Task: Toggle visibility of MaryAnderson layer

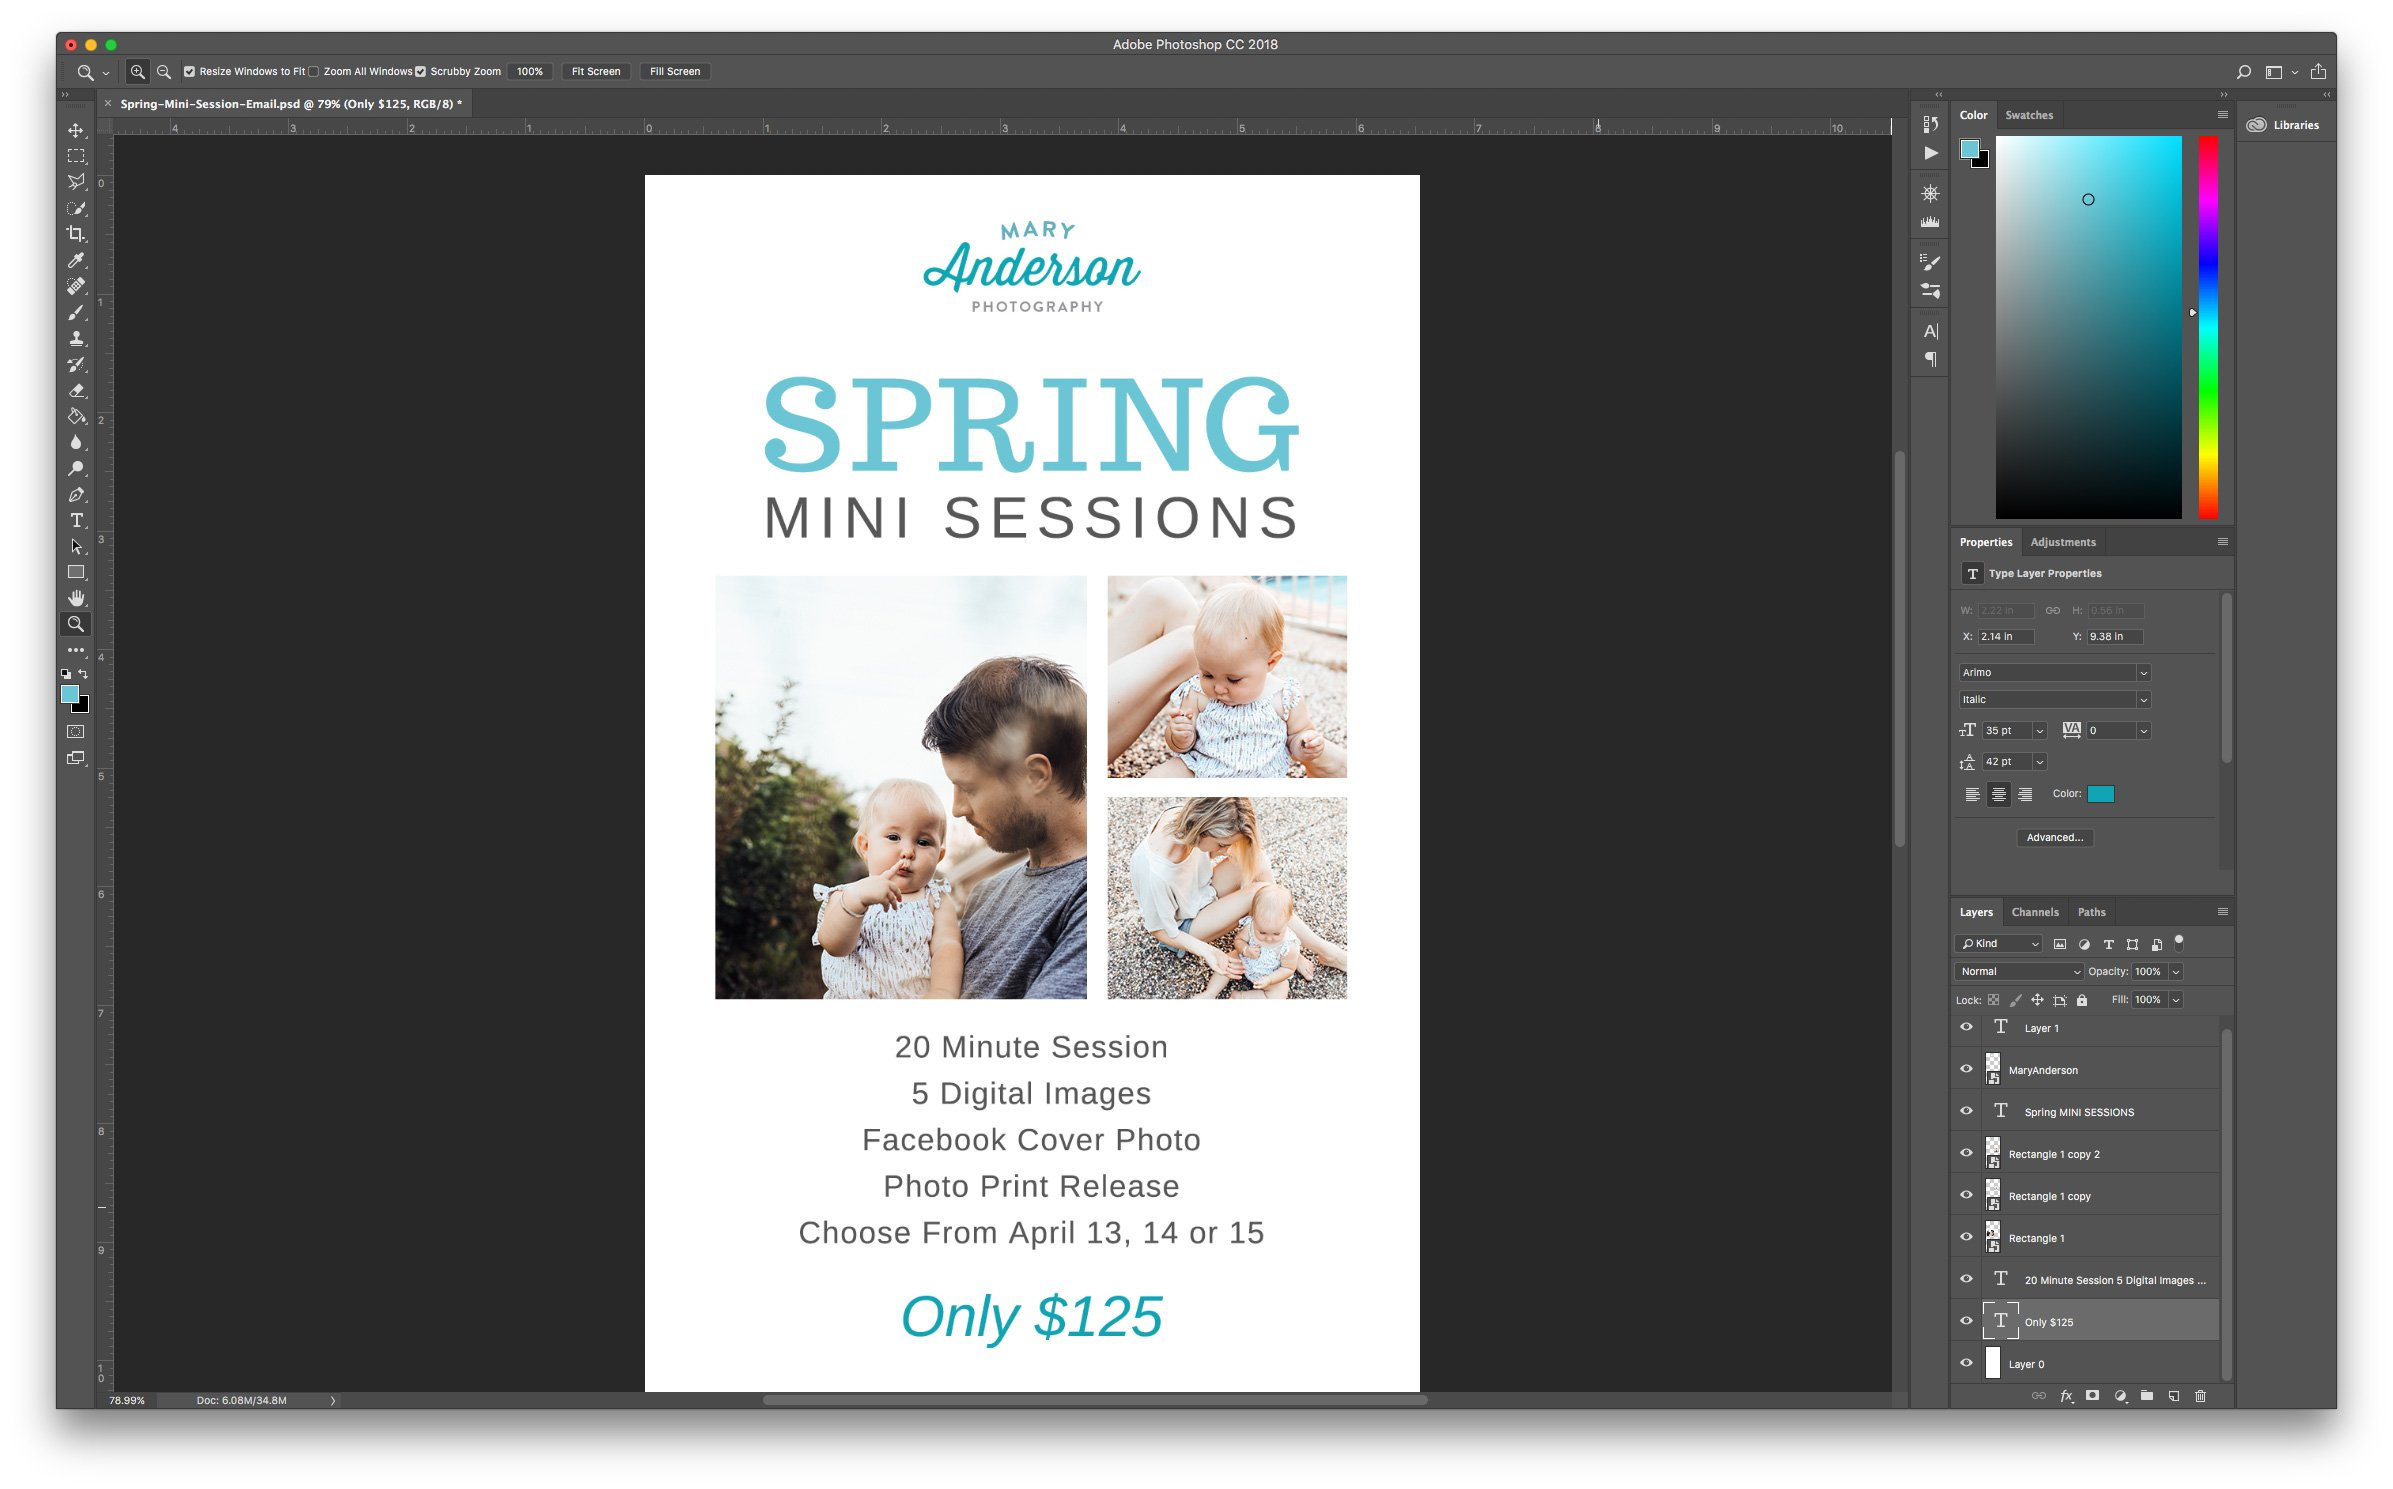Action: point(1964,1069)
